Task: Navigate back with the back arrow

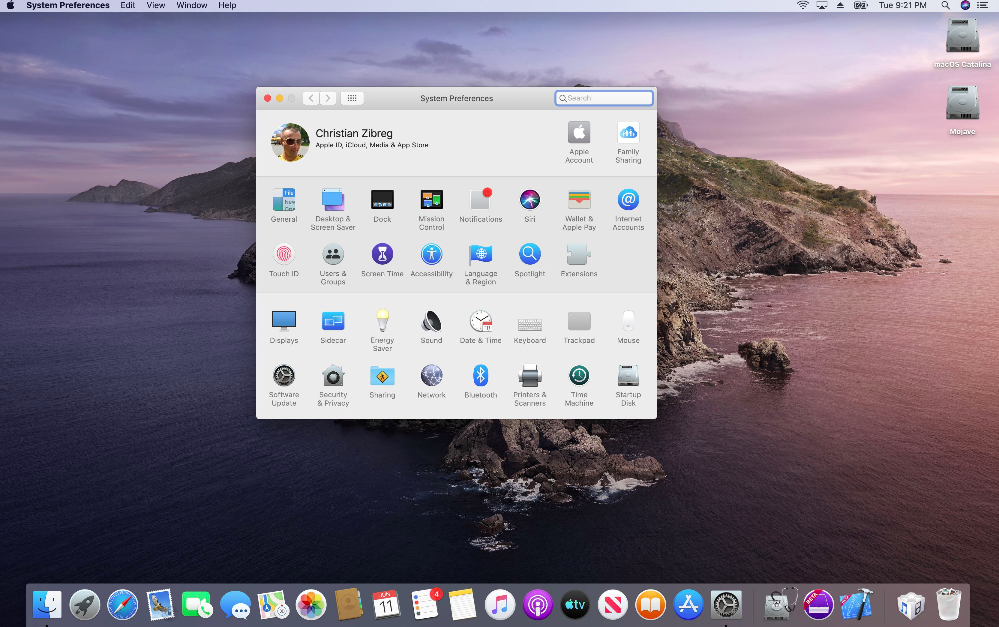Action: [x=311, y=98]
